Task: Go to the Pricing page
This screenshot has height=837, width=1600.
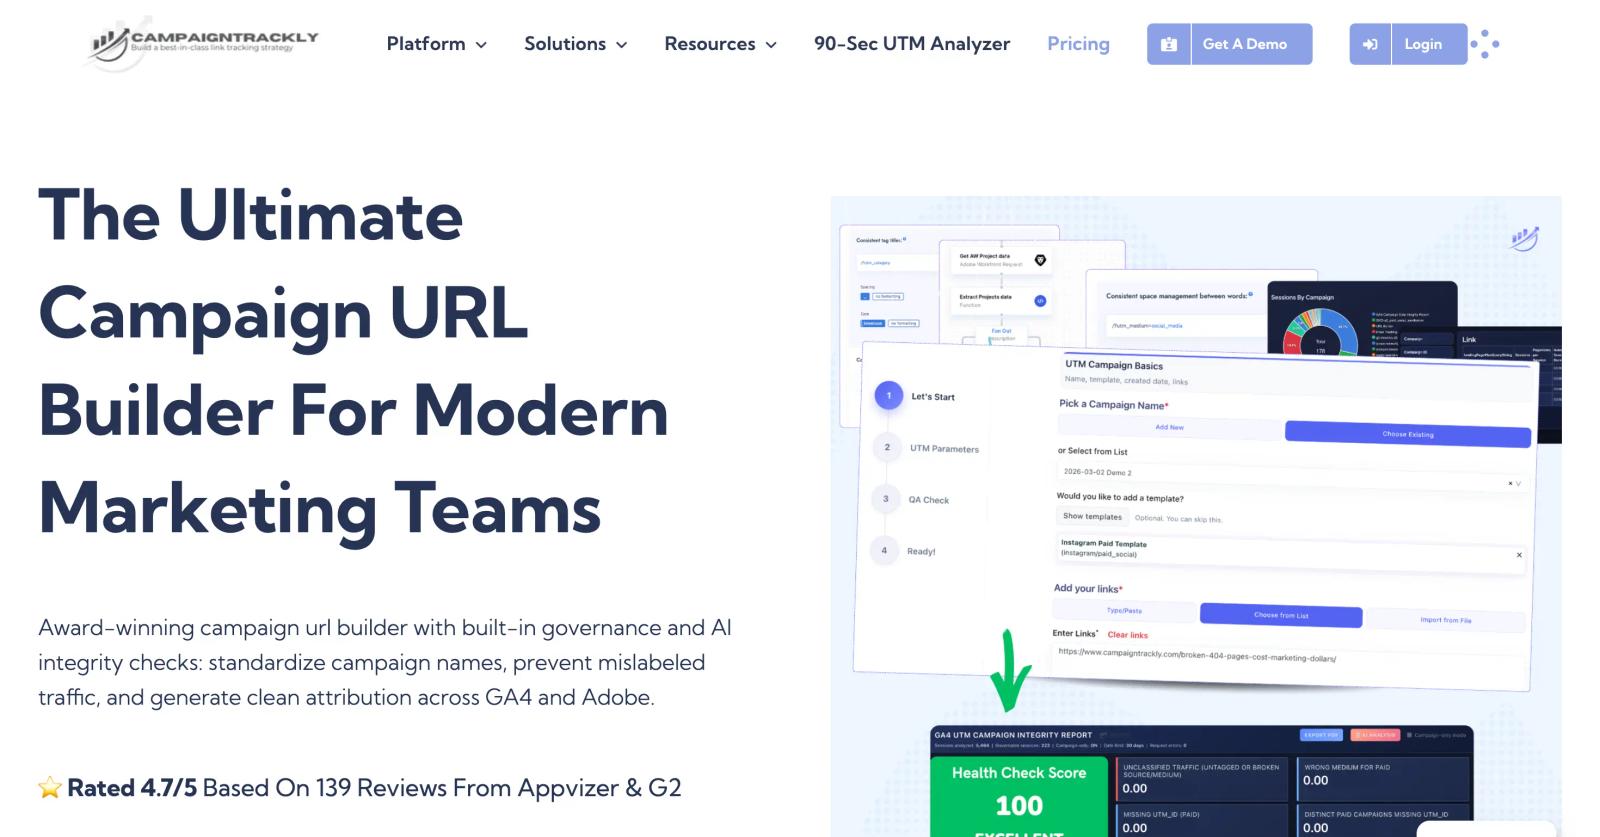Action: pos(1078,44)
